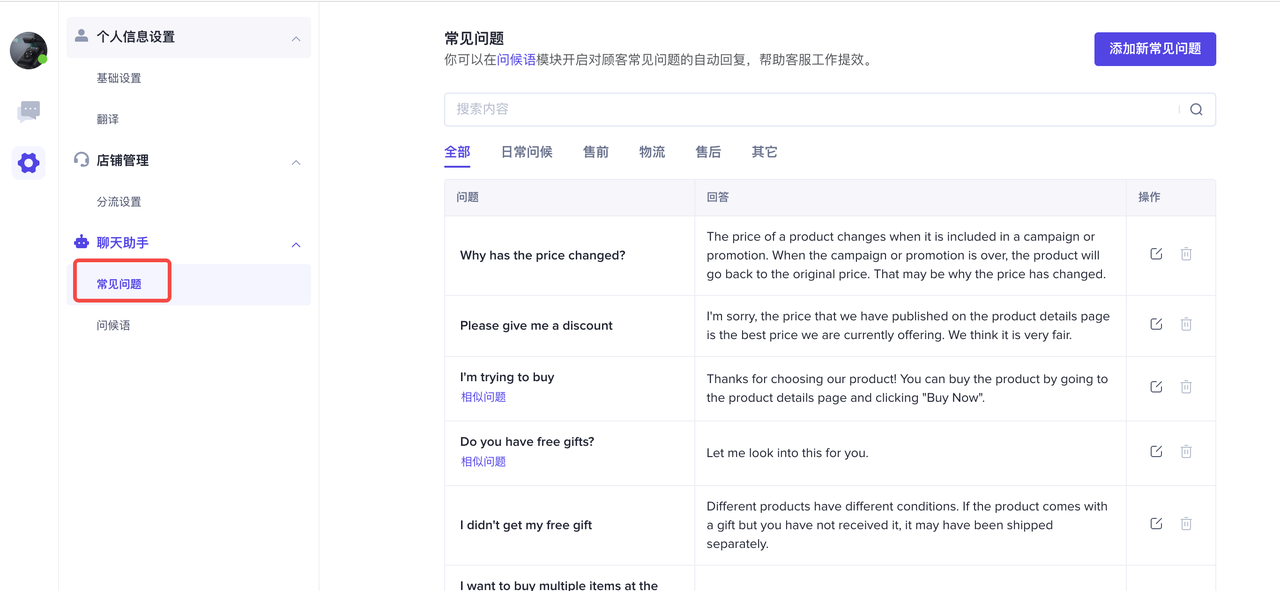Show 相似问题 under "I'm trying to buy"
Screen dimensions: 1280x591
click(483, 397)
